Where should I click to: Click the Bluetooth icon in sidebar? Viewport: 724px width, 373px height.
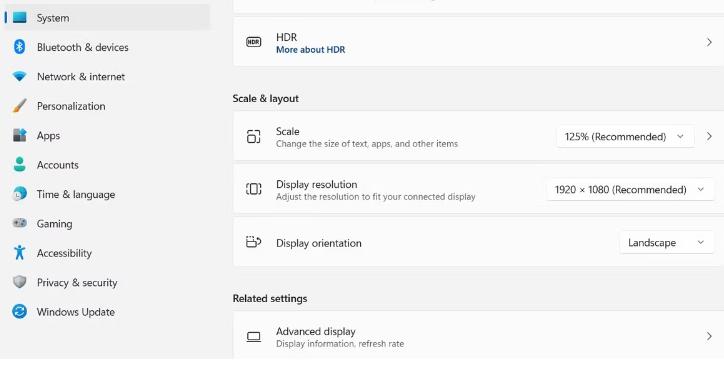click(19, 47)
